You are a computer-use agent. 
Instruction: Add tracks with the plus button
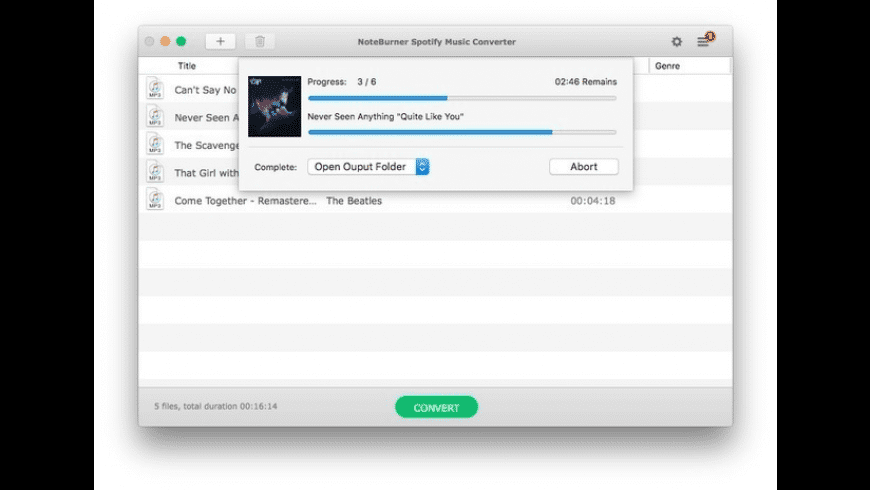pos(220,41)
